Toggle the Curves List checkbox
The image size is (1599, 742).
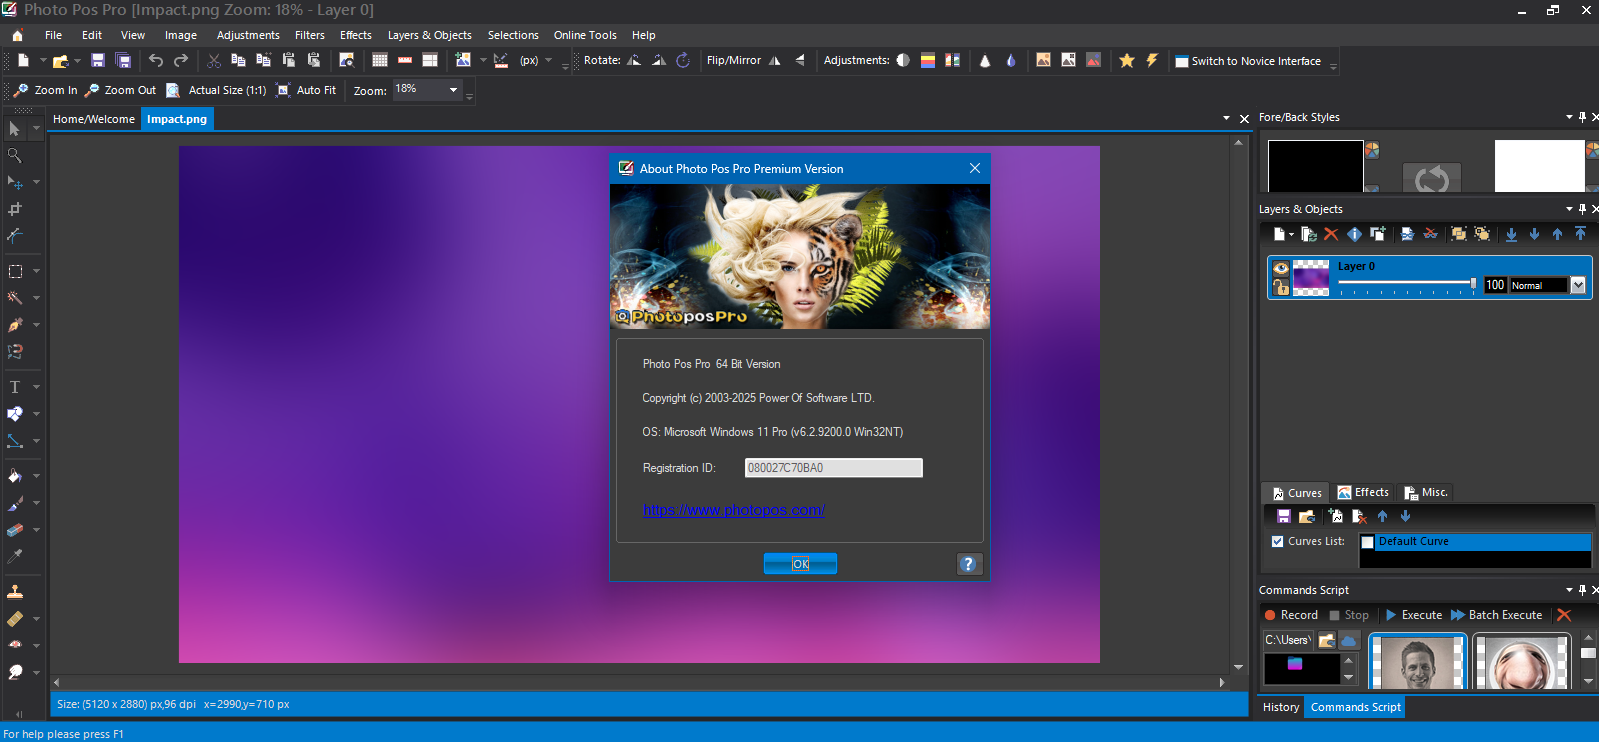(x=1277, y=541)
